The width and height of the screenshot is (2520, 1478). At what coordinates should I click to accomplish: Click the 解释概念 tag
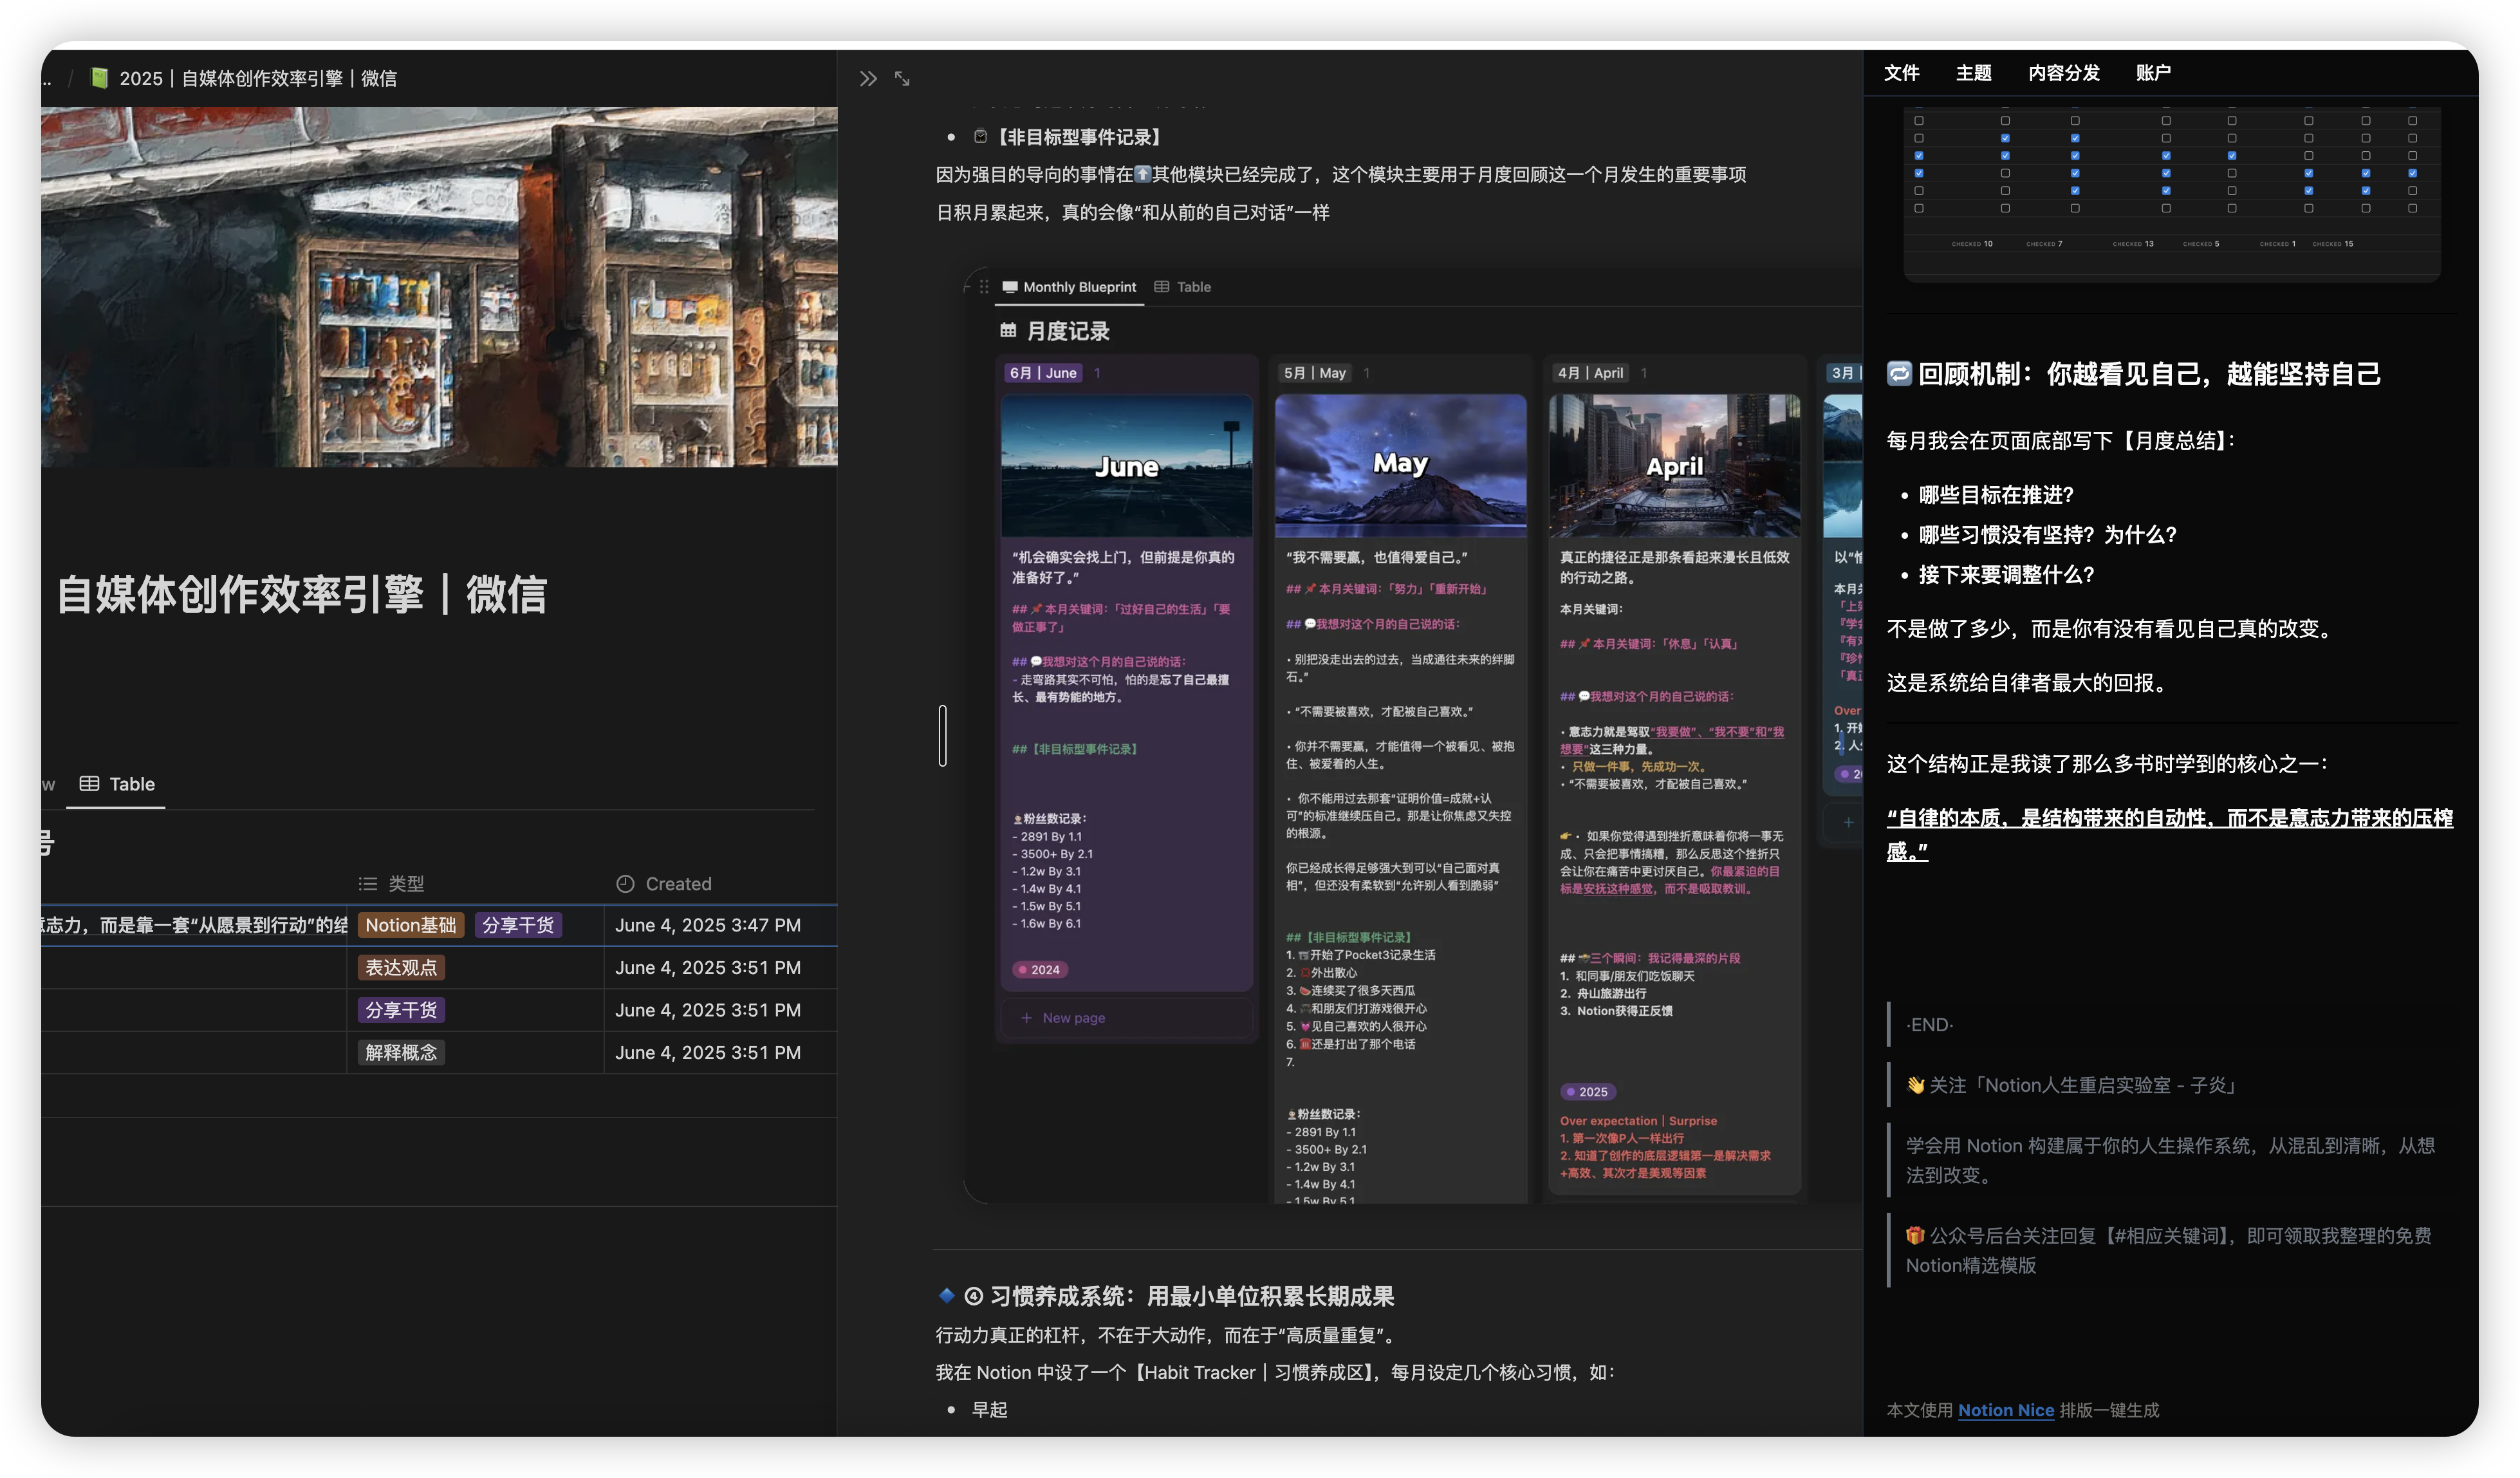(401, 1053)
